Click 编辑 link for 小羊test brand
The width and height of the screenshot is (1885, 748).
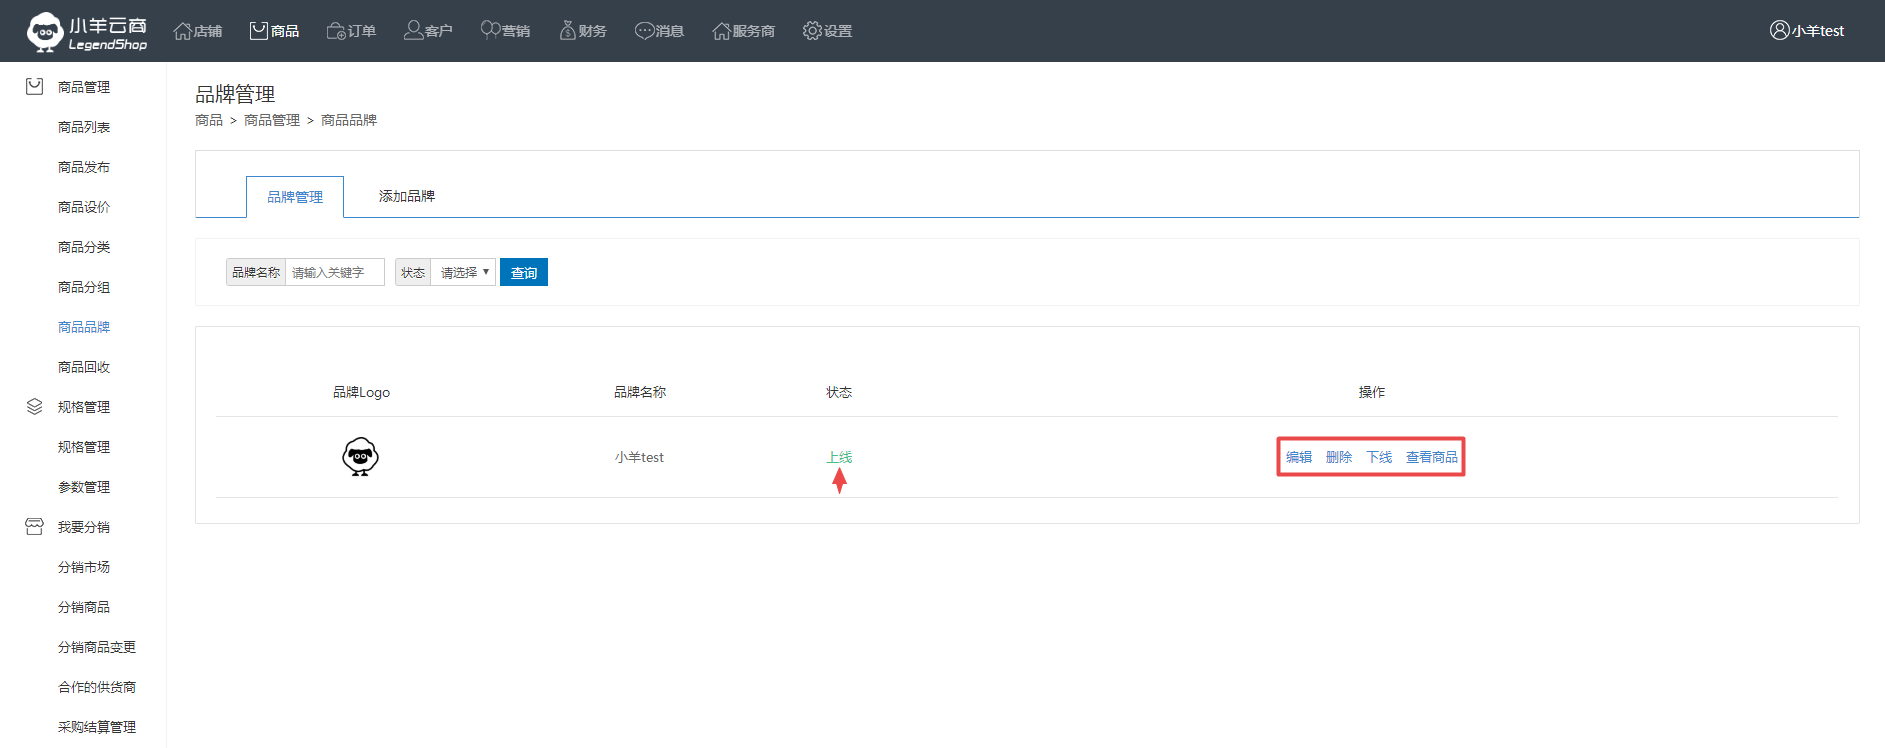click(x=1298, y=457)
